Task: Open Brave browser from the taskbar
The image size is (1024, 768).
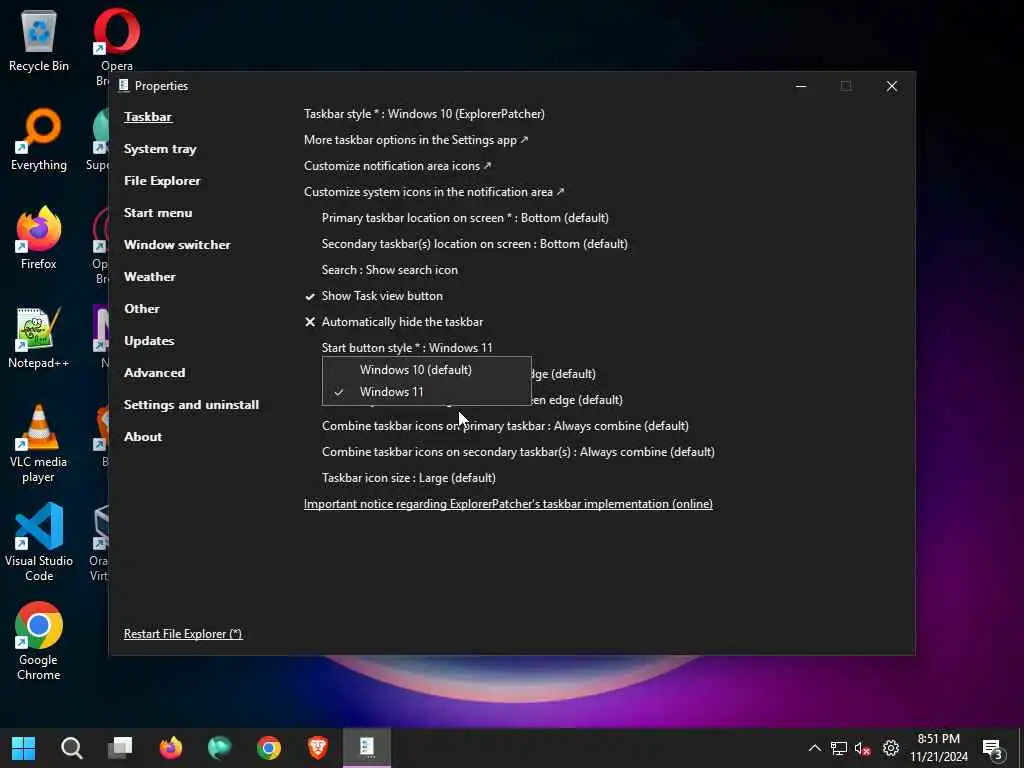Action: pyautogui.click(x=318, y=748)
